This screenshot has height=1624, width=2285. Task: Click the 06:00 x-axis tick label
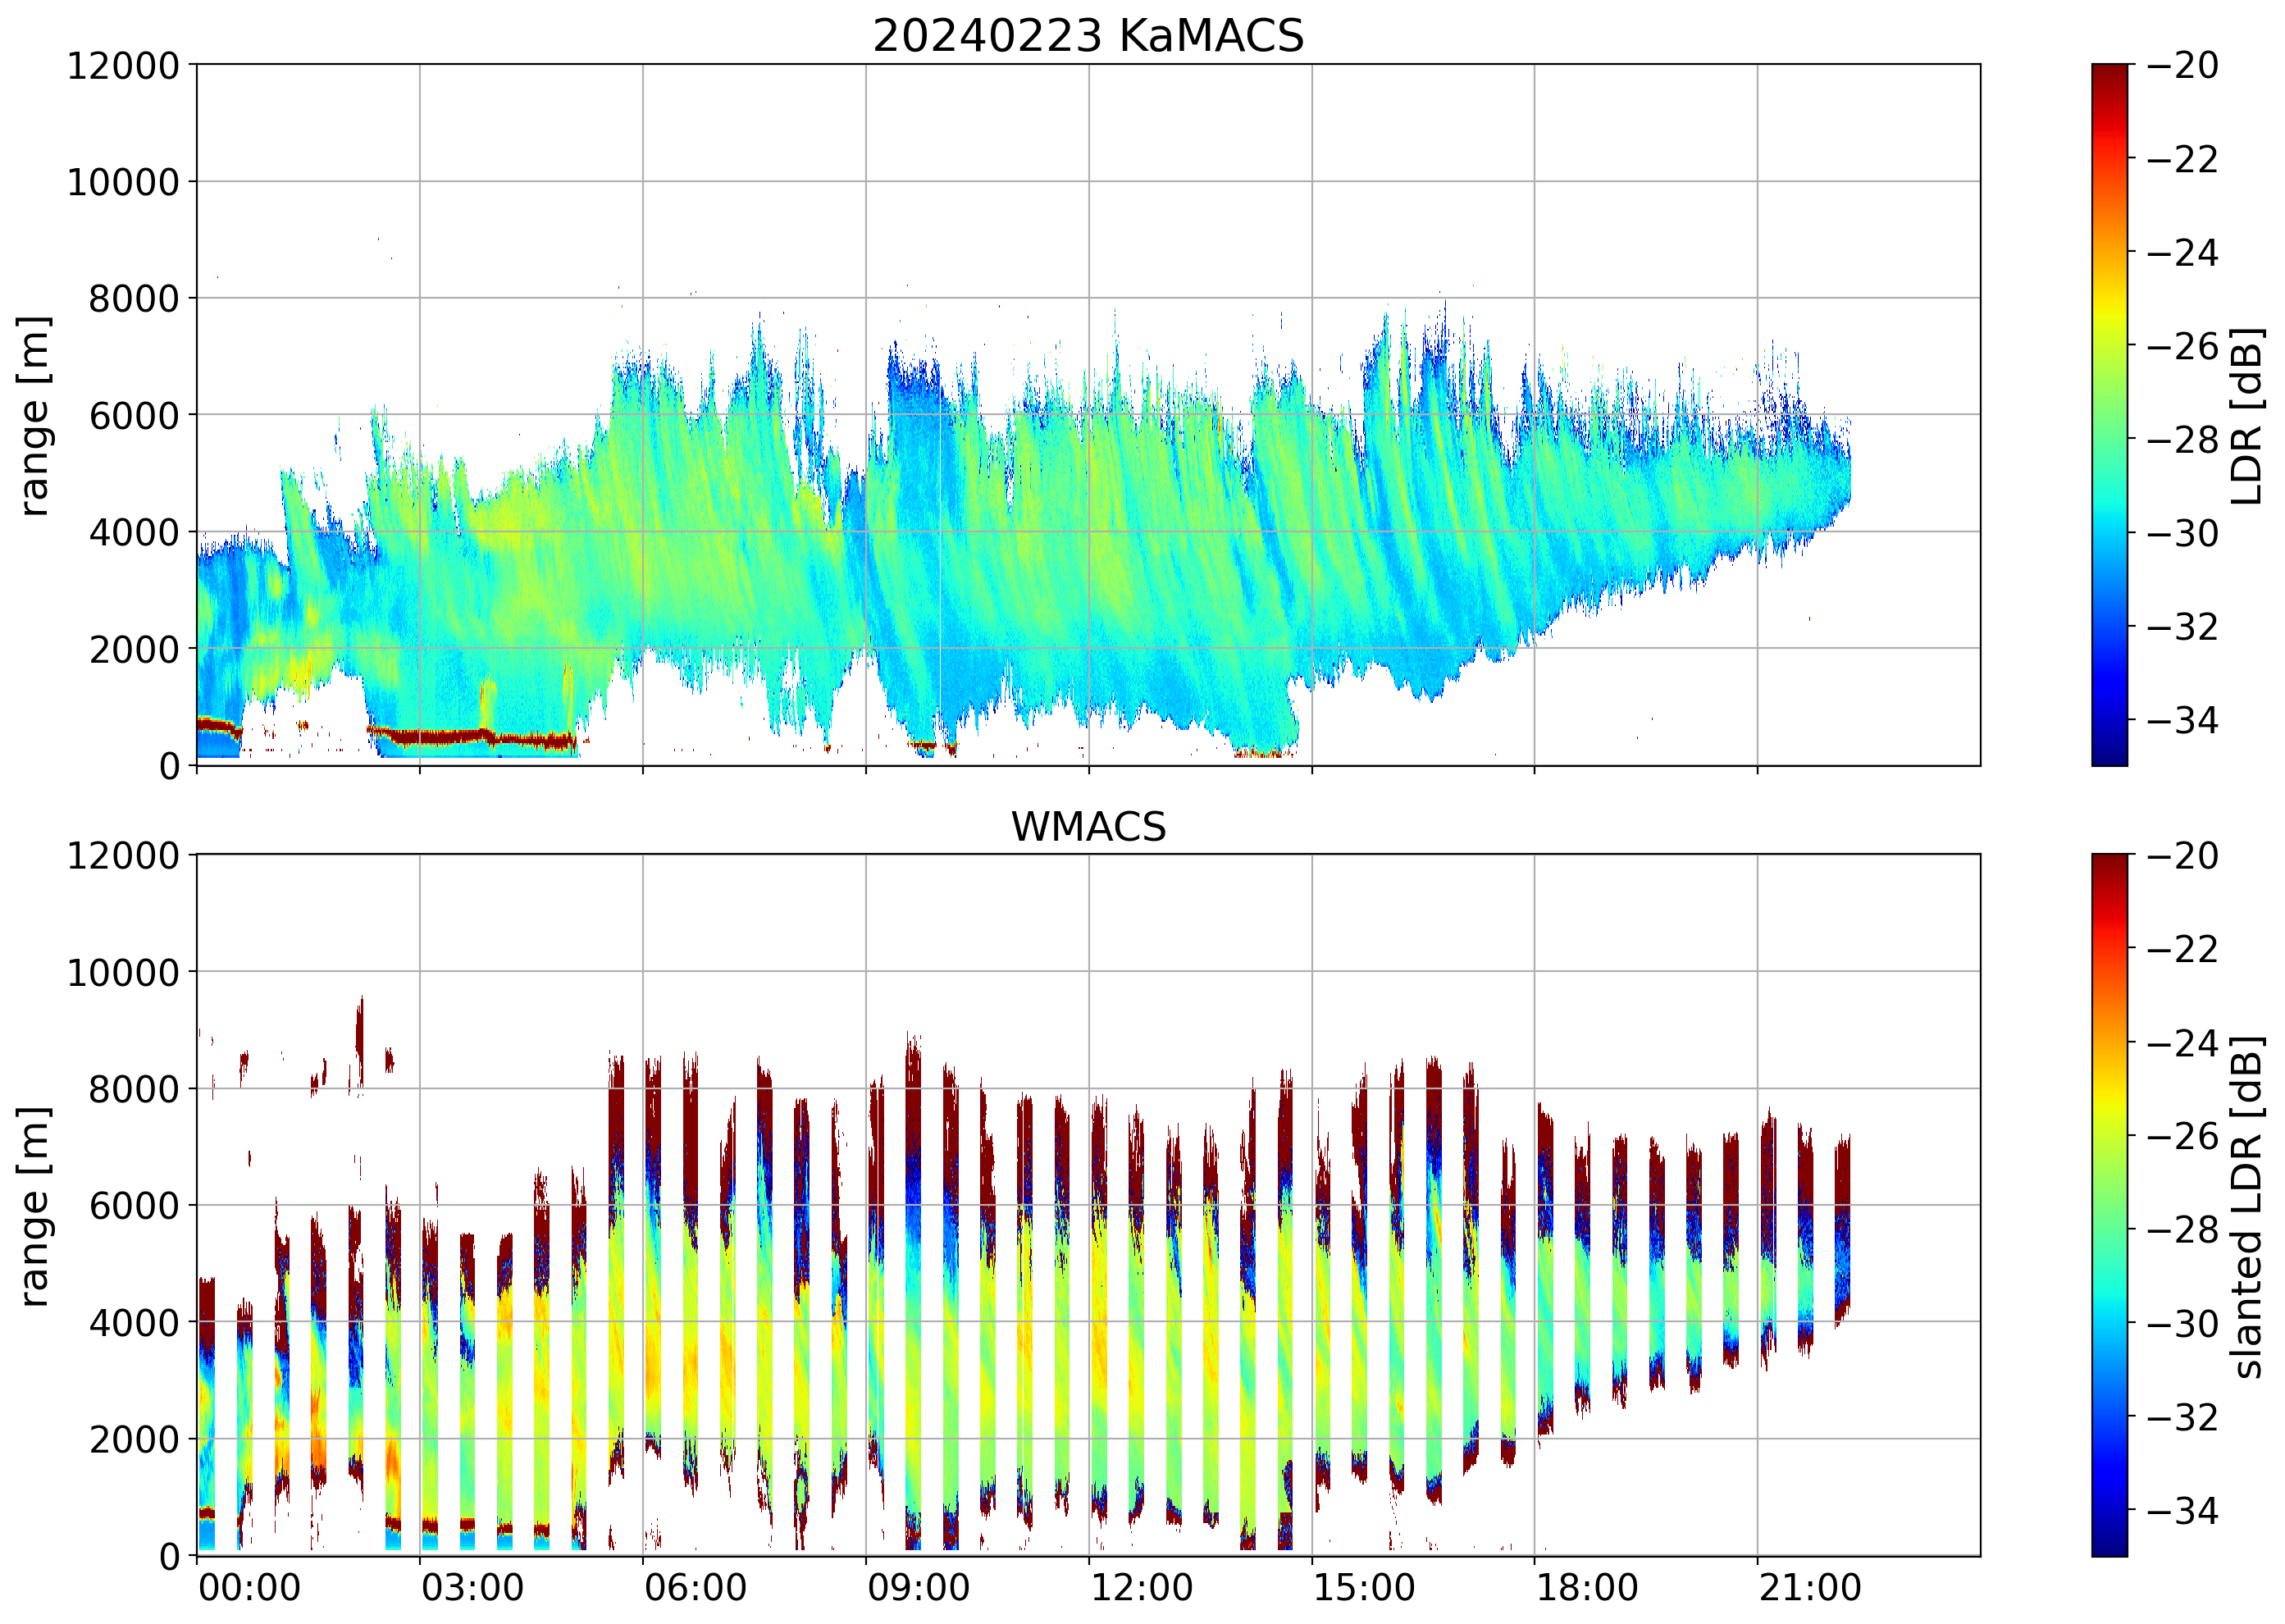(x=695, y=1588)
